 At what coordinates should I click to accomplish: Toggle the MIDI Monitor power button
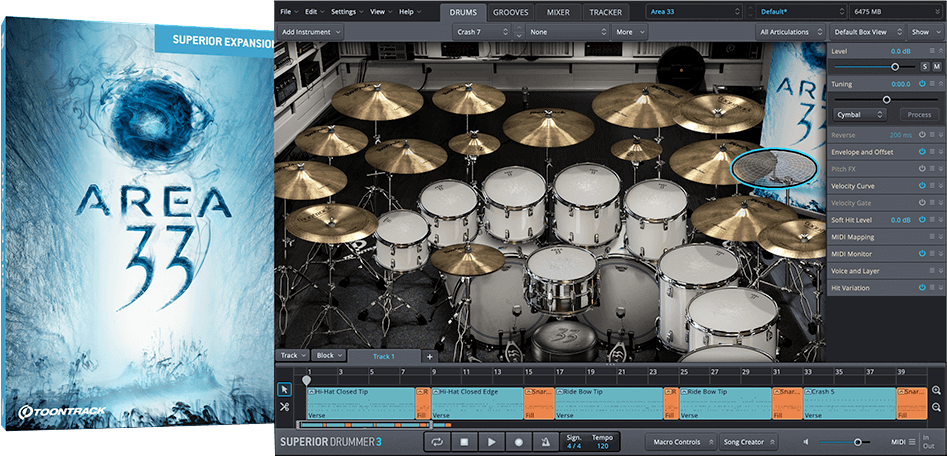tap(922, 254)
